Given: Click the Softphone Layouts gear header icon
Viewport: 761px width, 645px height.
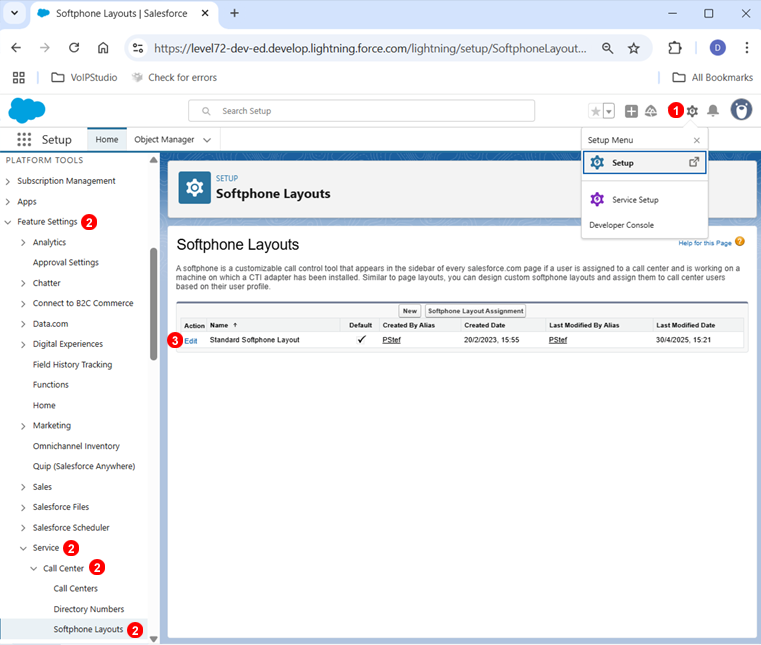Looking at the screenshot, I should [195, 187].
